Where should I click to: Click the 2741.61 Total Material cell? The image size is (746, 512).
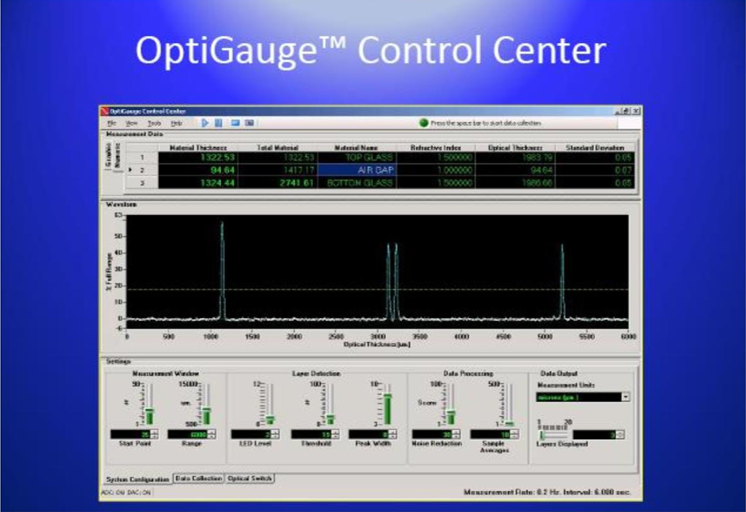[x=277, y=183]
